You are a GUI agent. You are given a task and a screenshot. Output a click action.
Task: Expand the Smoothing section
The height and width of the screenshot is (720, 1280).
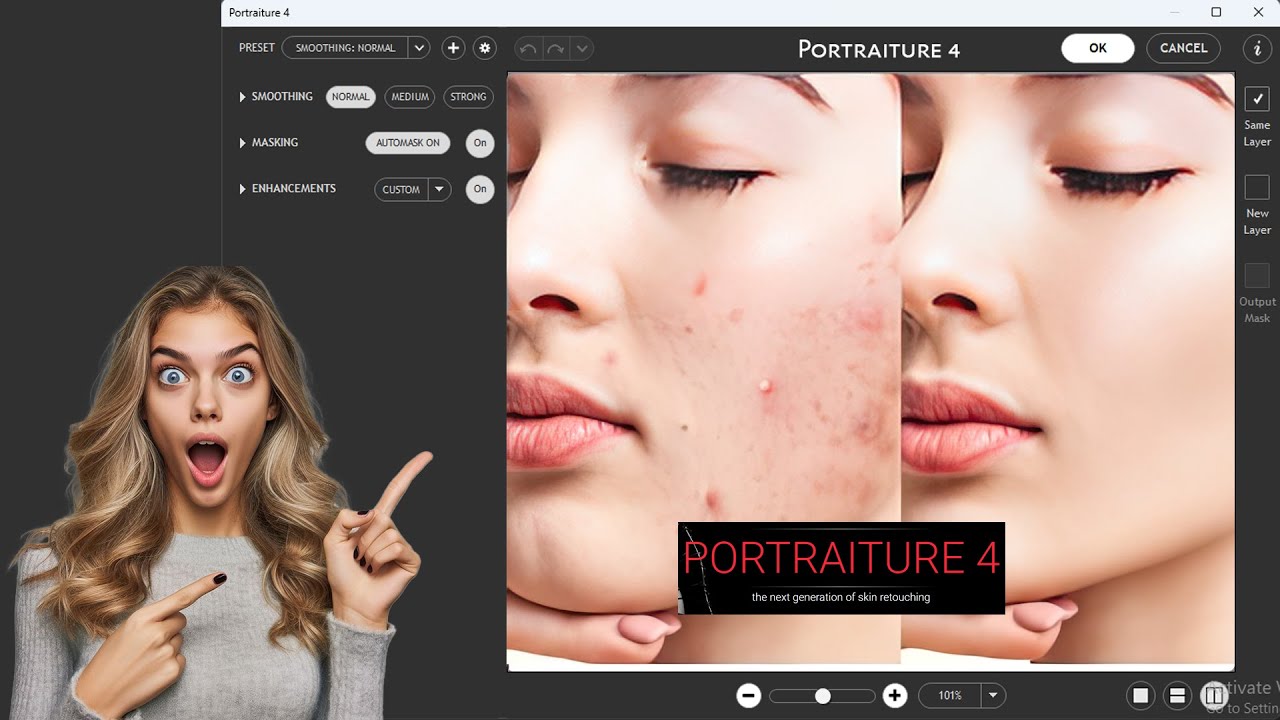click(243, 97)
